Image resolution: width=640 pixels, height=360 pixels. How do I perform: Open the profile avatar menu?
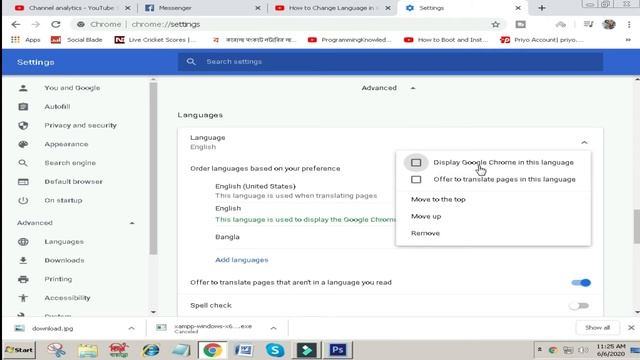click(x=609, y=24)
